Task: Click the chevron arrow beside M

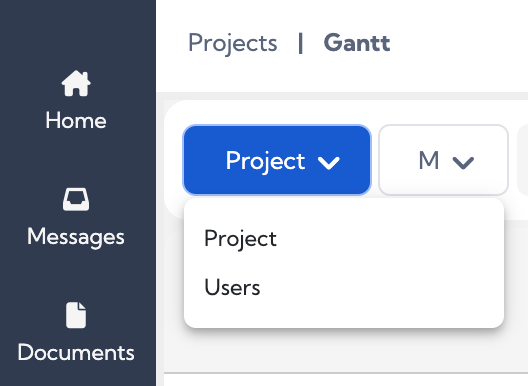Action: click(x=463, y=163)
